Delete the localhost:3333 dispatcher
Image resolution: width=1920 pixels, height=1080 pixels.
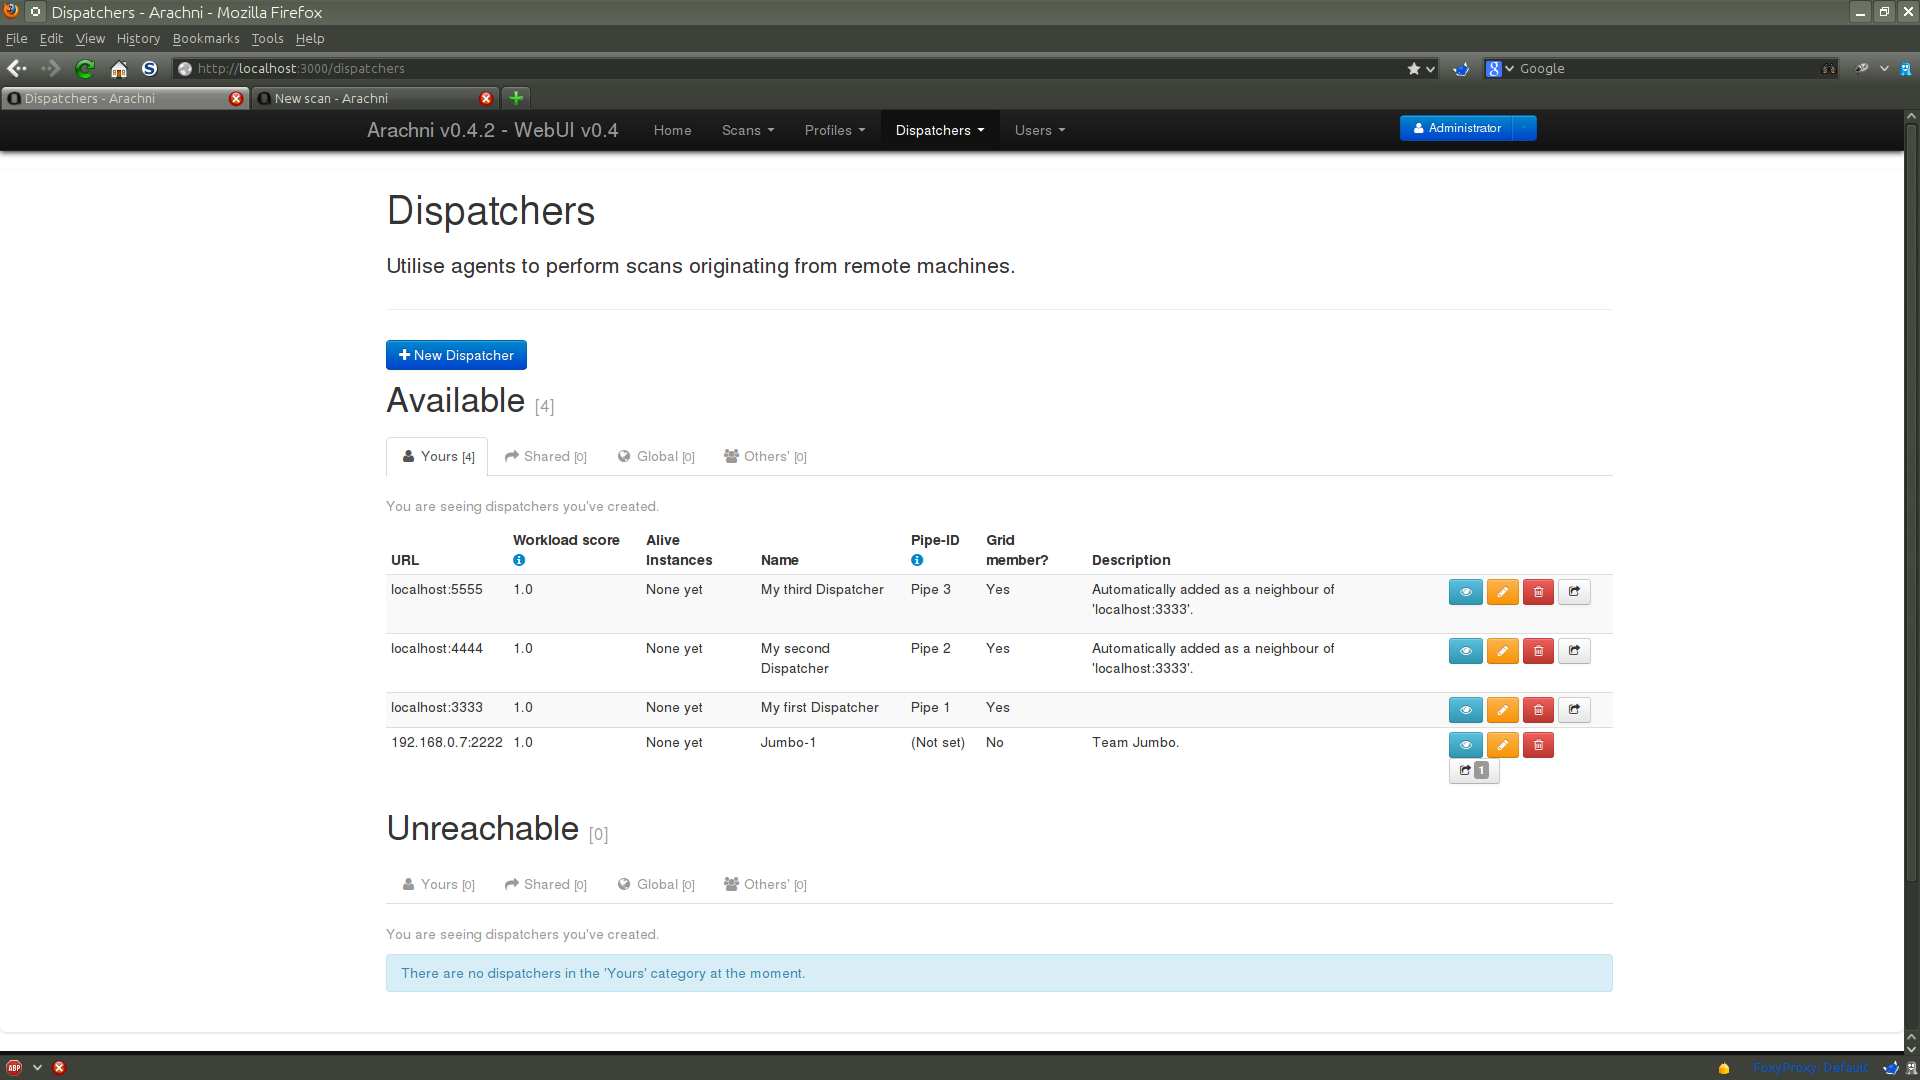(1538, 710)
